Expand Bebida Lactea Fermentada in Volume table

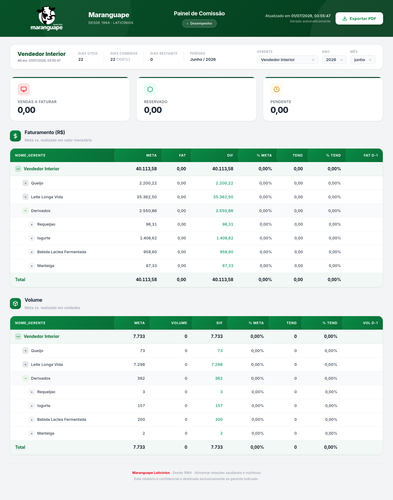pos(31,420)
